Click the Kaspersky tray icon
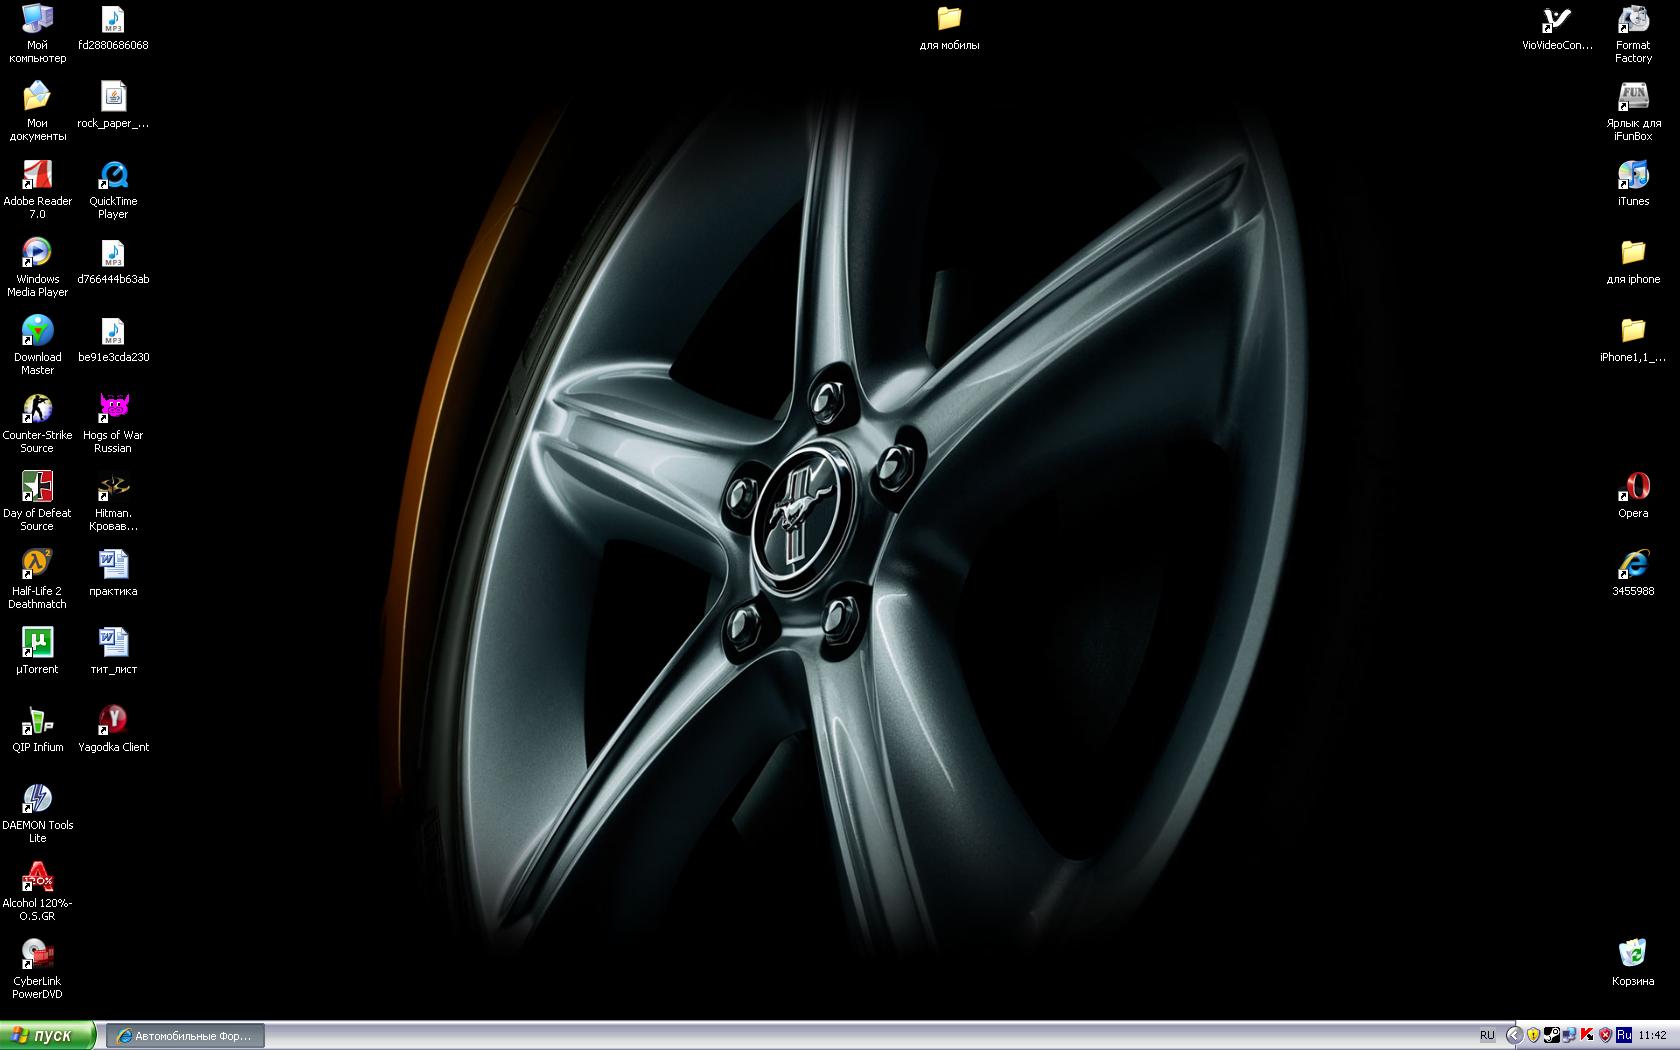Image resolution: width=1680 pixels, height=1050 pixels. [1587, 1035]
